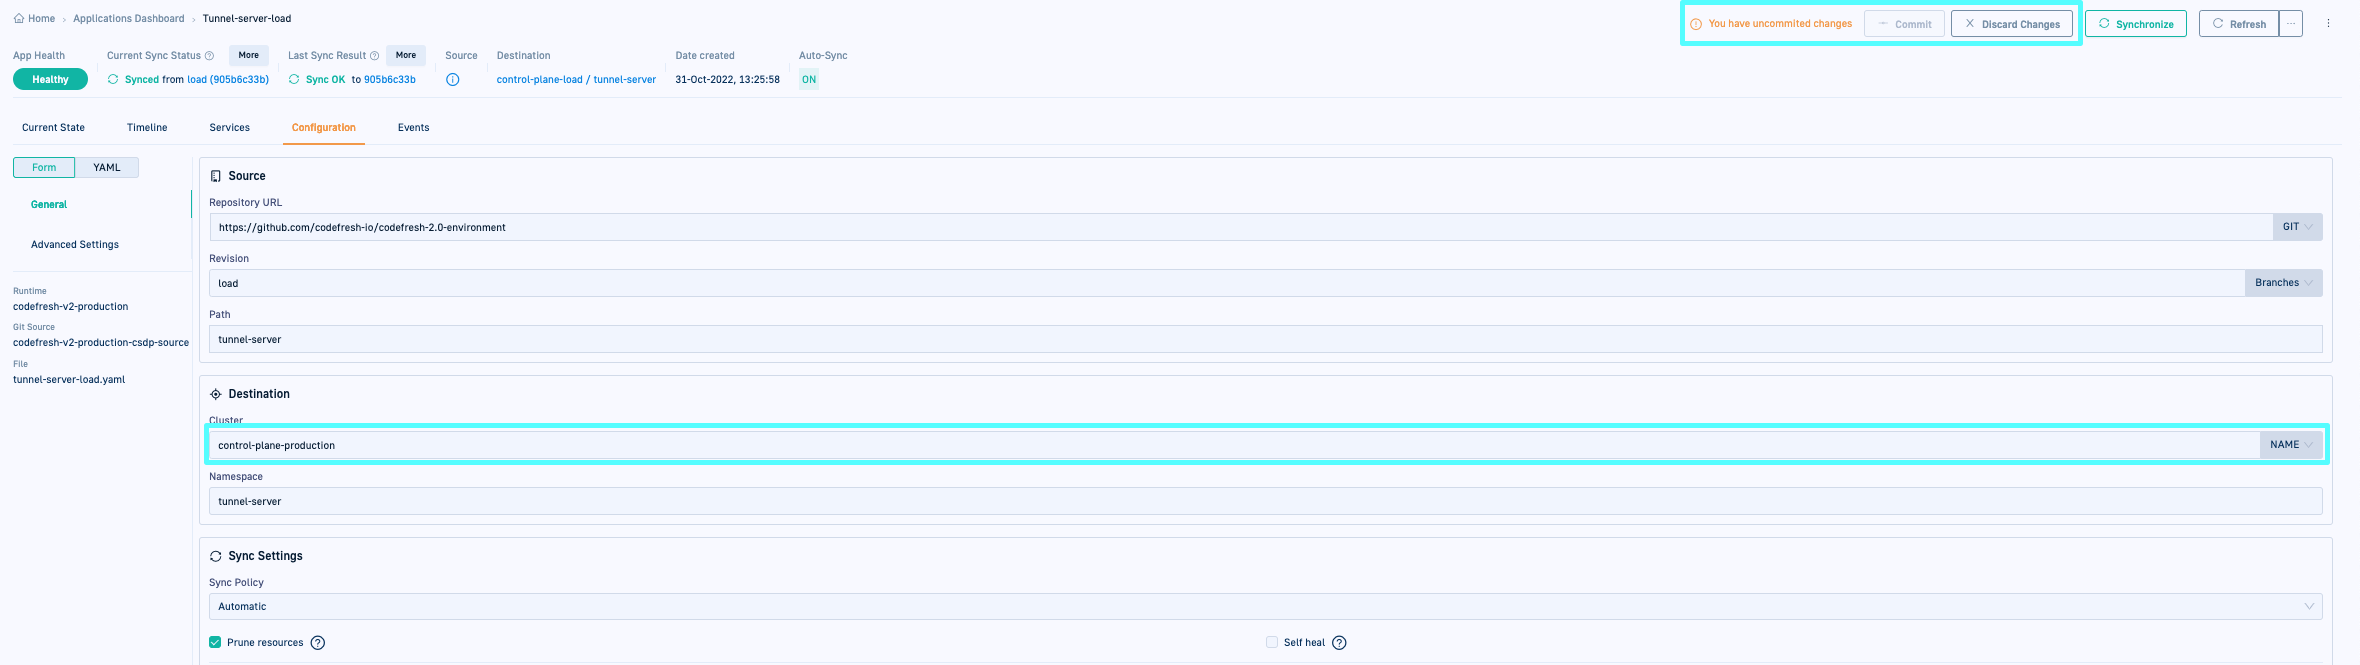Click the Namespace input field
Viewport: 2360px width, 665px height.
(x=1265, y=502)
